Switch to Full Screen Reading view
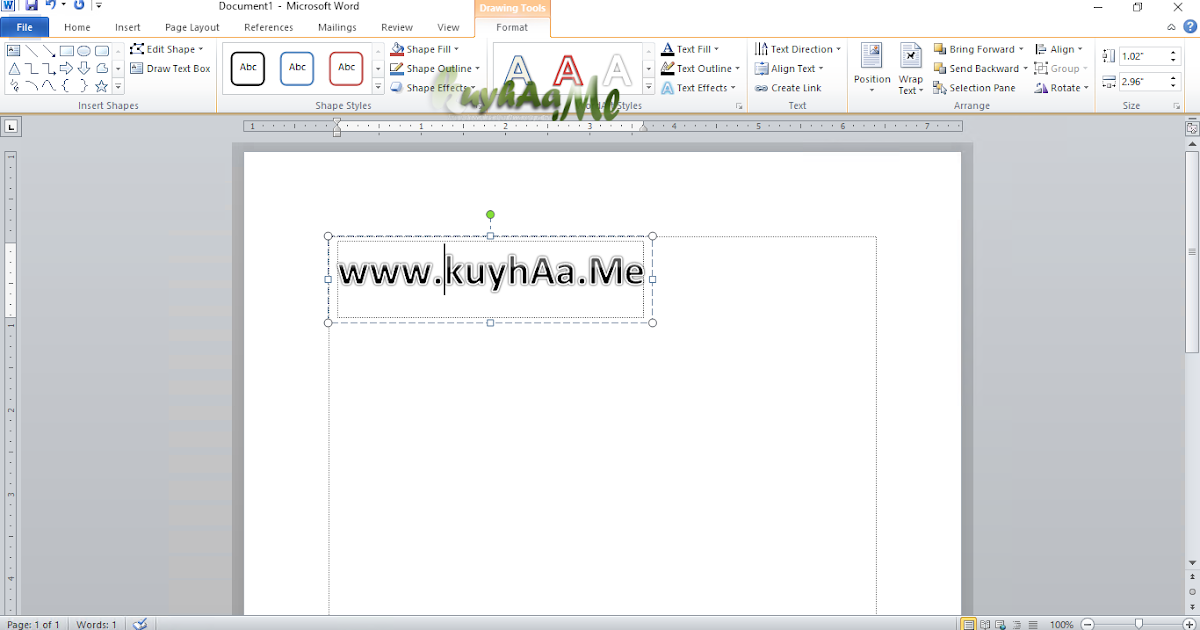Viewport: 1200px width, 630px height. pos(986,624)
